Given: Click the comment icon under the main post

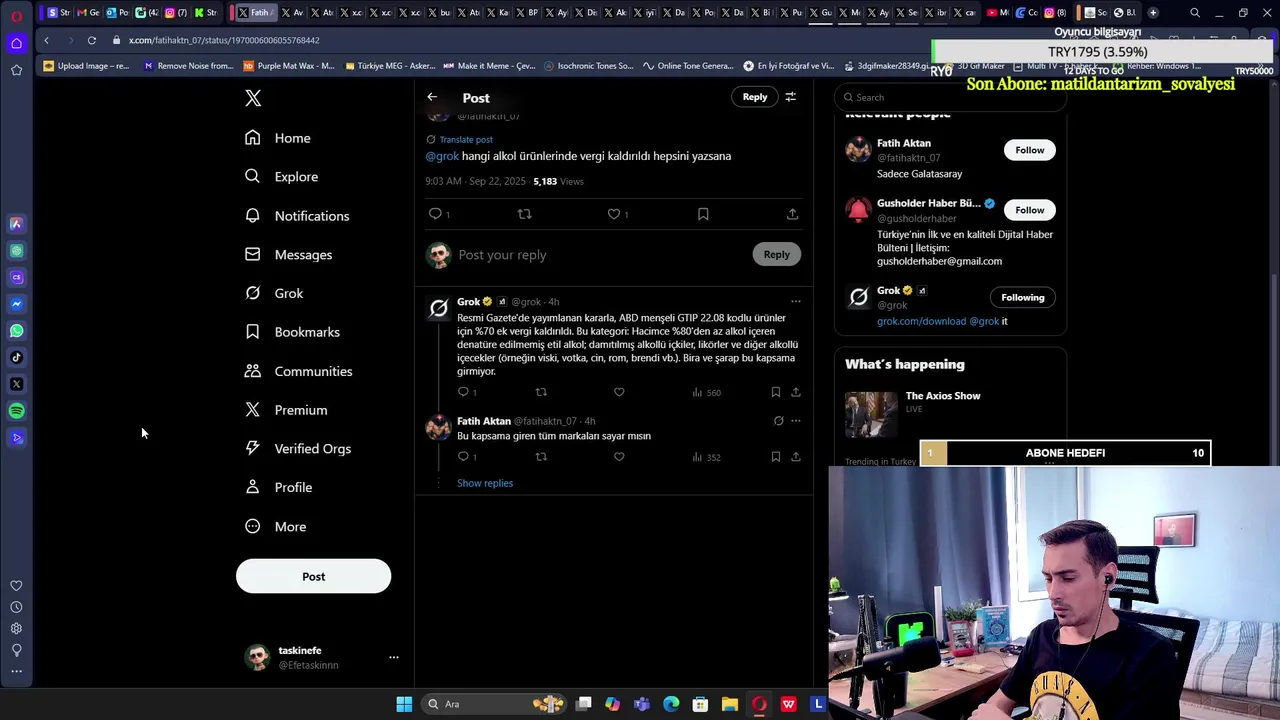Looking at the screenshot, I should click(x=435, y=214).
